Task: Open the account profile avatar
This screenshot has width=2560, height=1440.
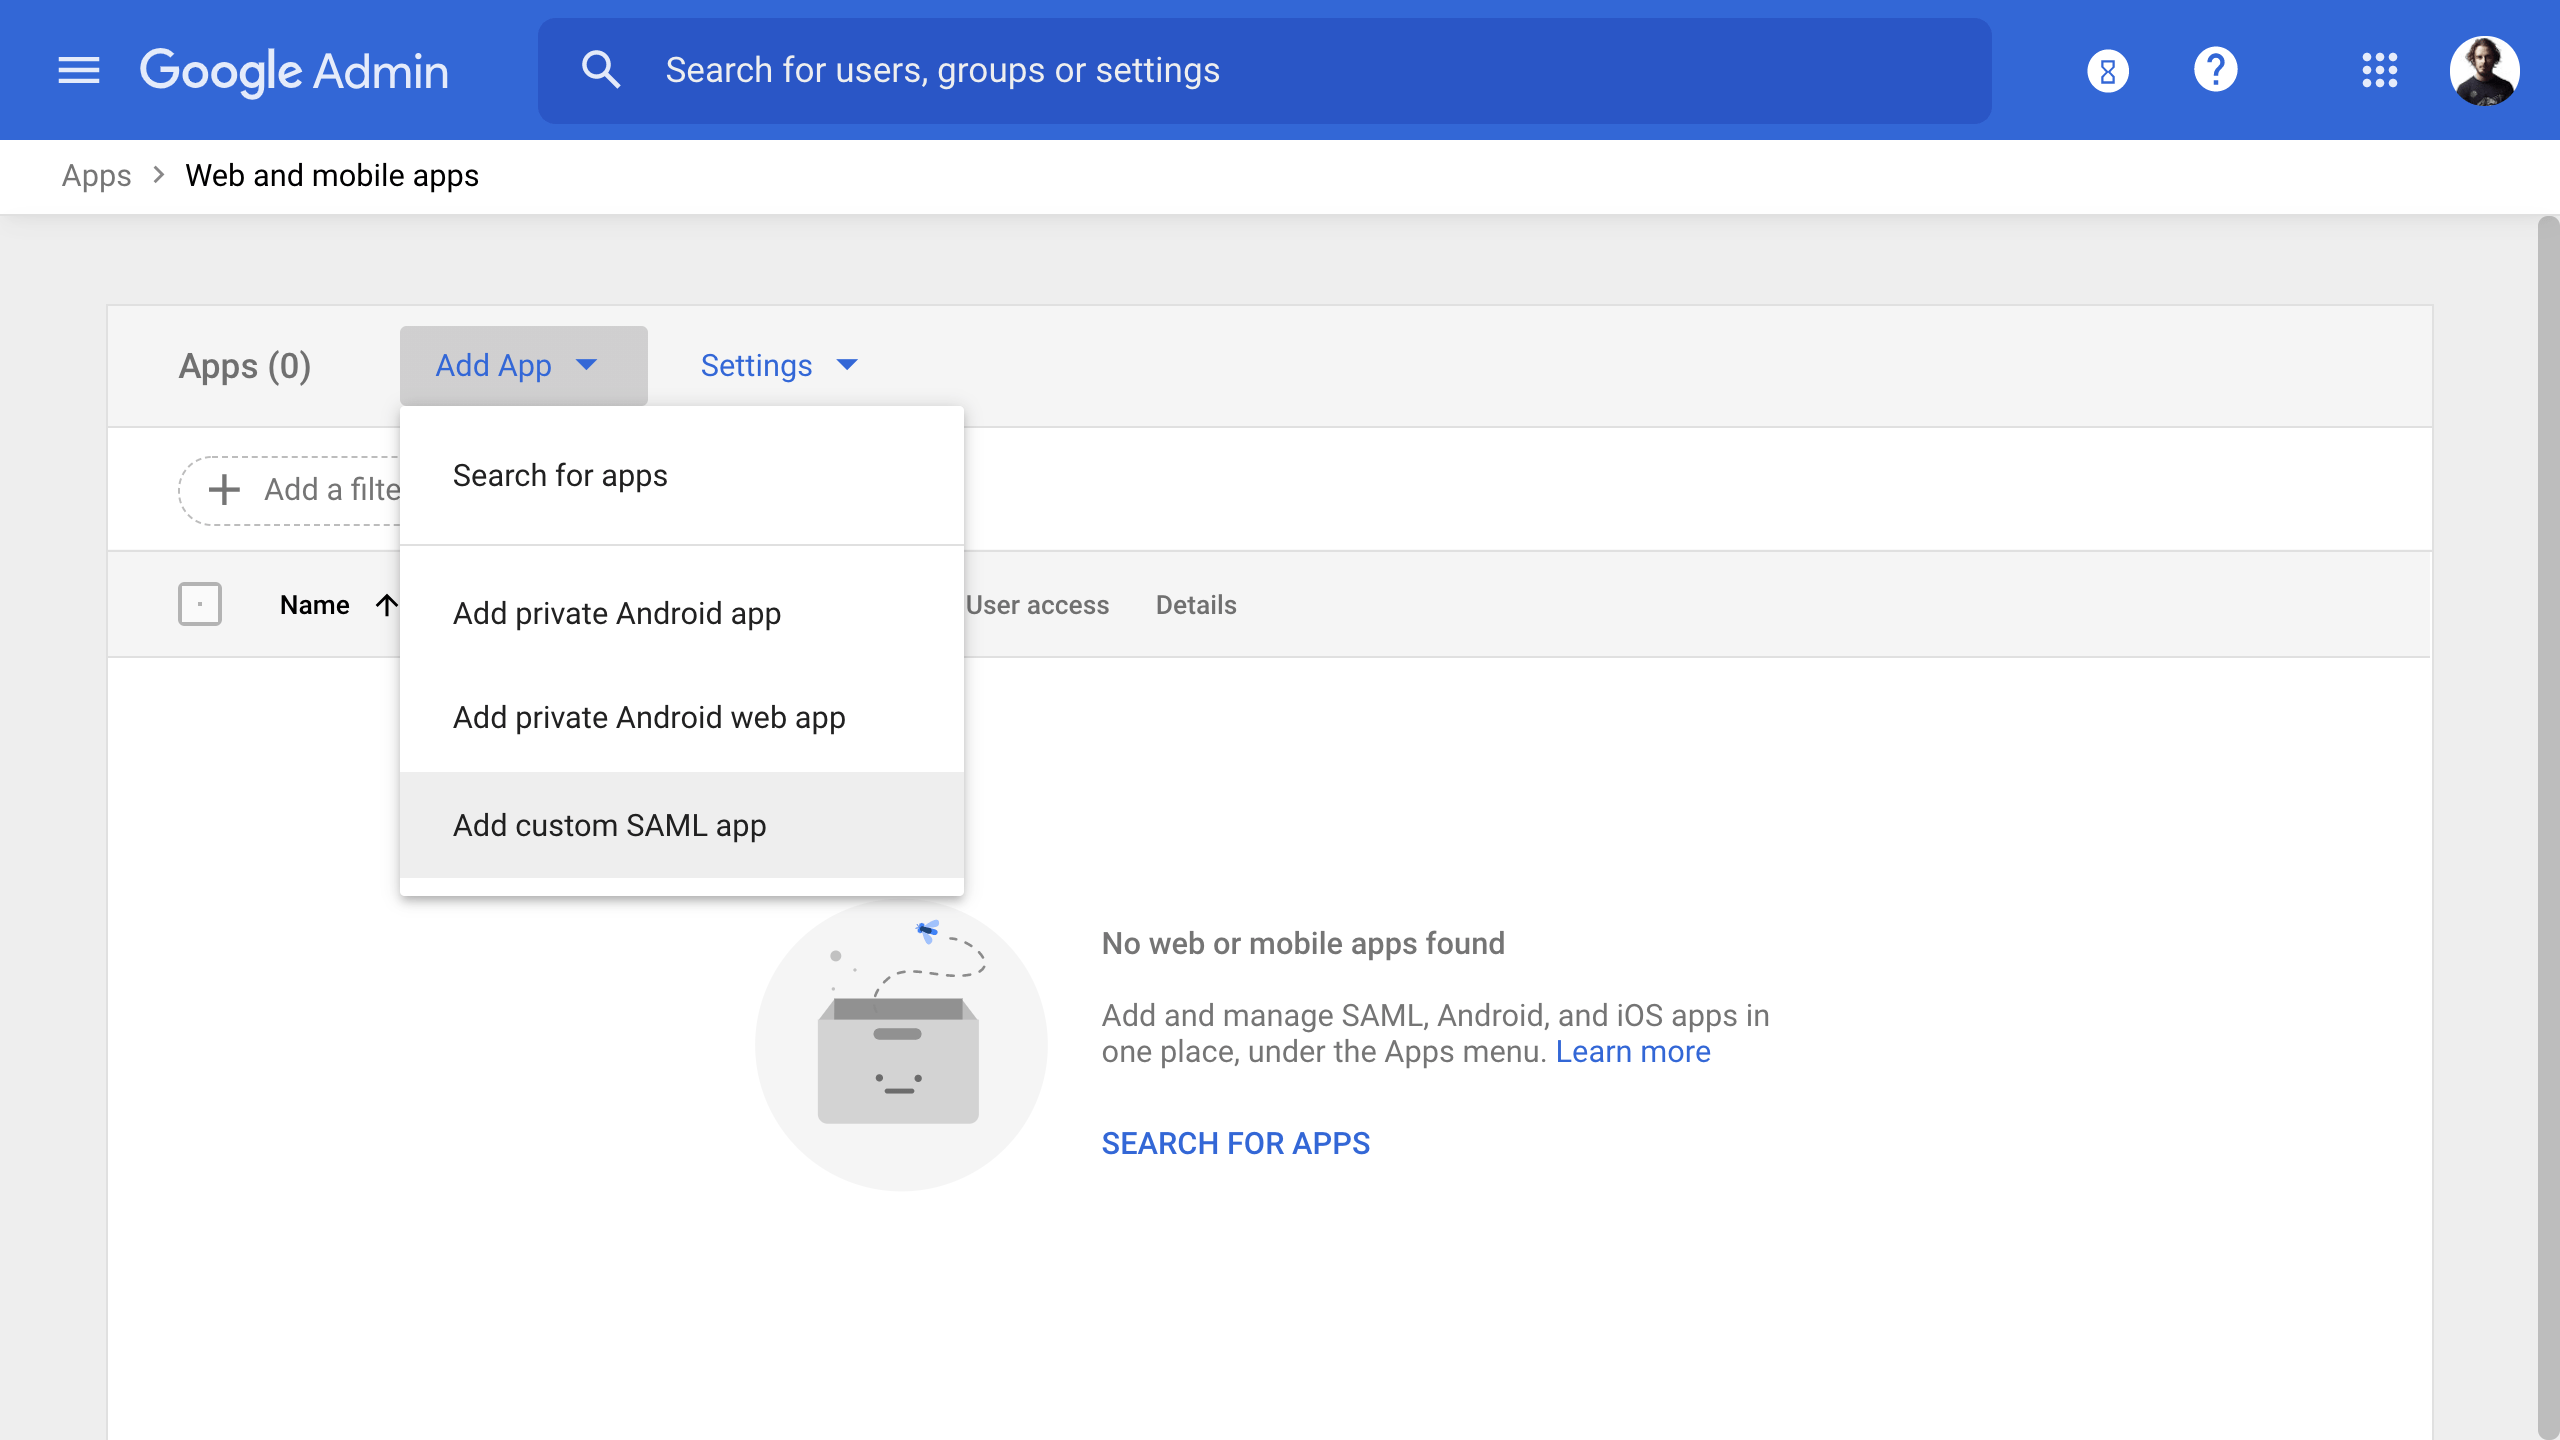Action: pyautogui.click(x=2484, y=70)
